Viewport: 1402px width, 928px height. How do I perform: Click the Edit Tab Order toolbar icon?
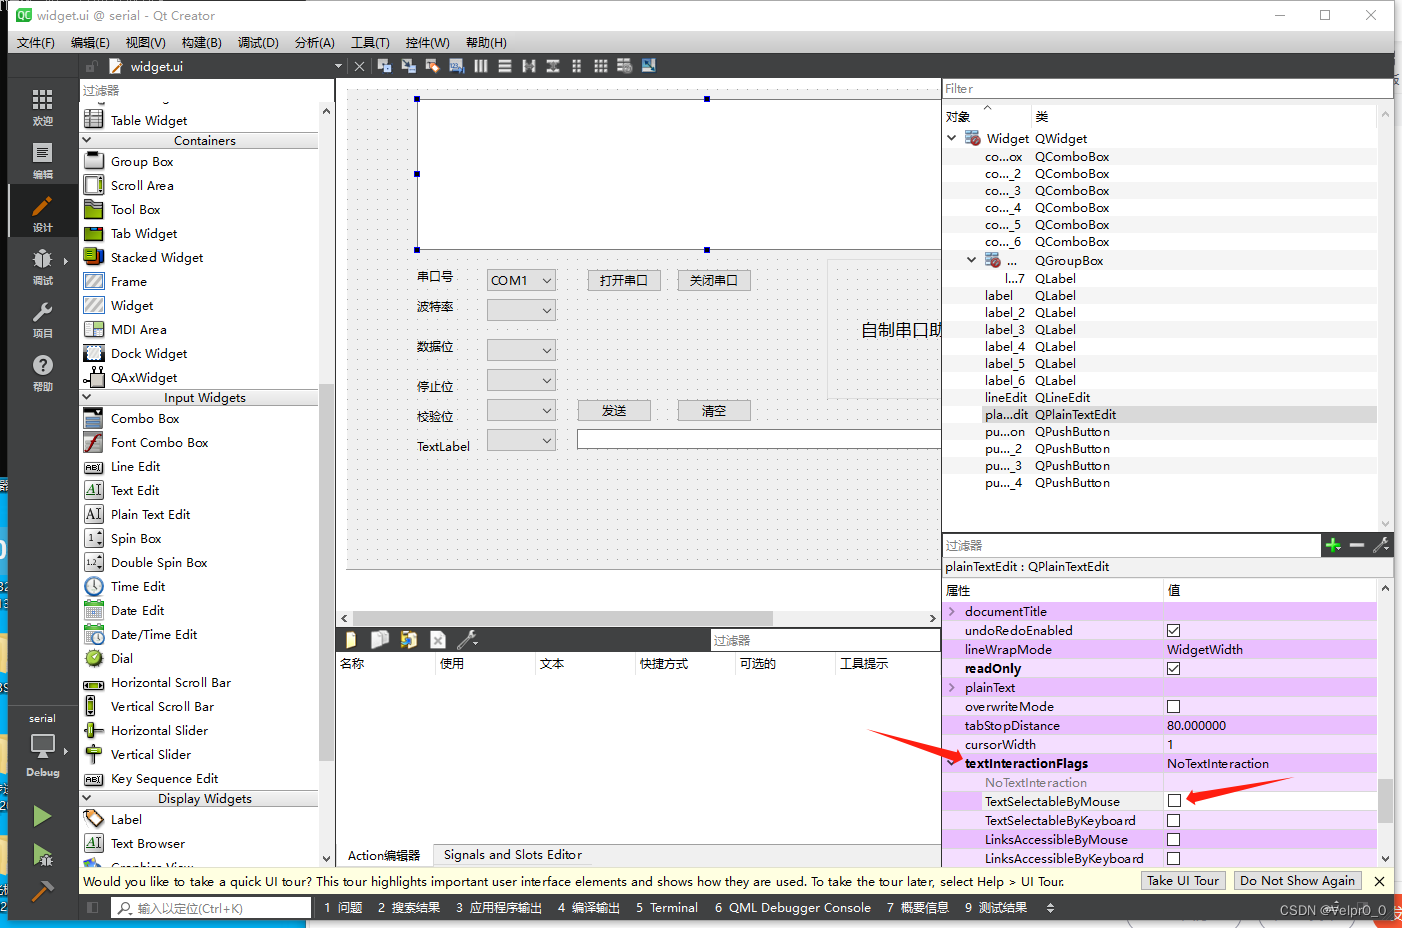click(x=456, y=65)
